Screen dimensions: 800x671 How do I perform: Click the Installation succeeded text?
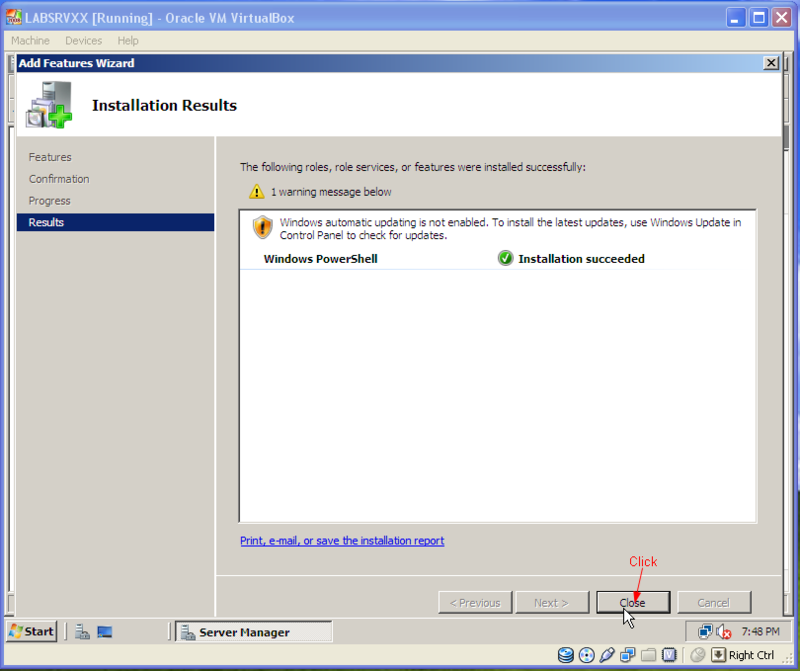(581, 259)
